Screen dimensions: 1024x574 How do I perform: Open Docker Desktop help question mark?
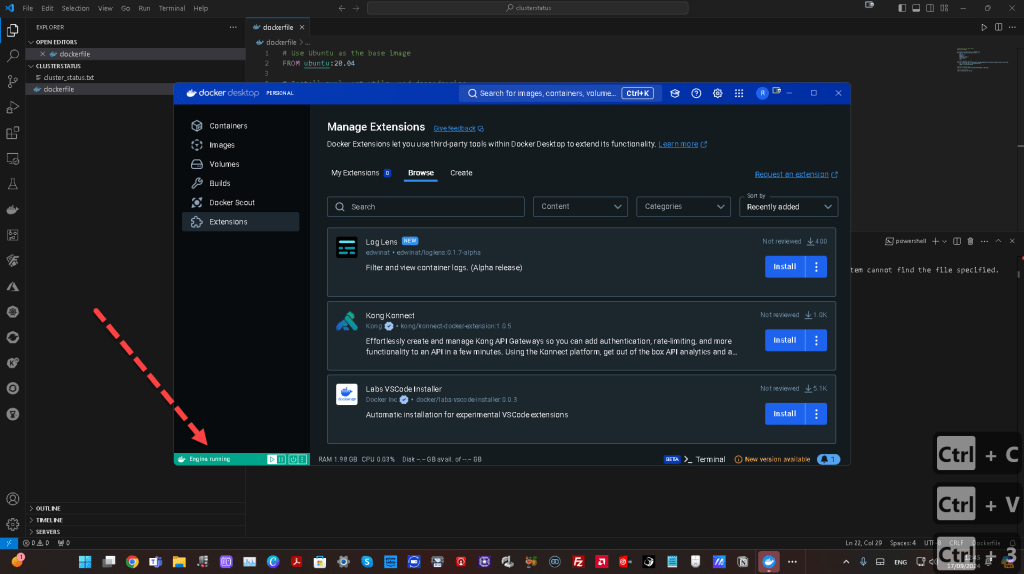[696, 93]
